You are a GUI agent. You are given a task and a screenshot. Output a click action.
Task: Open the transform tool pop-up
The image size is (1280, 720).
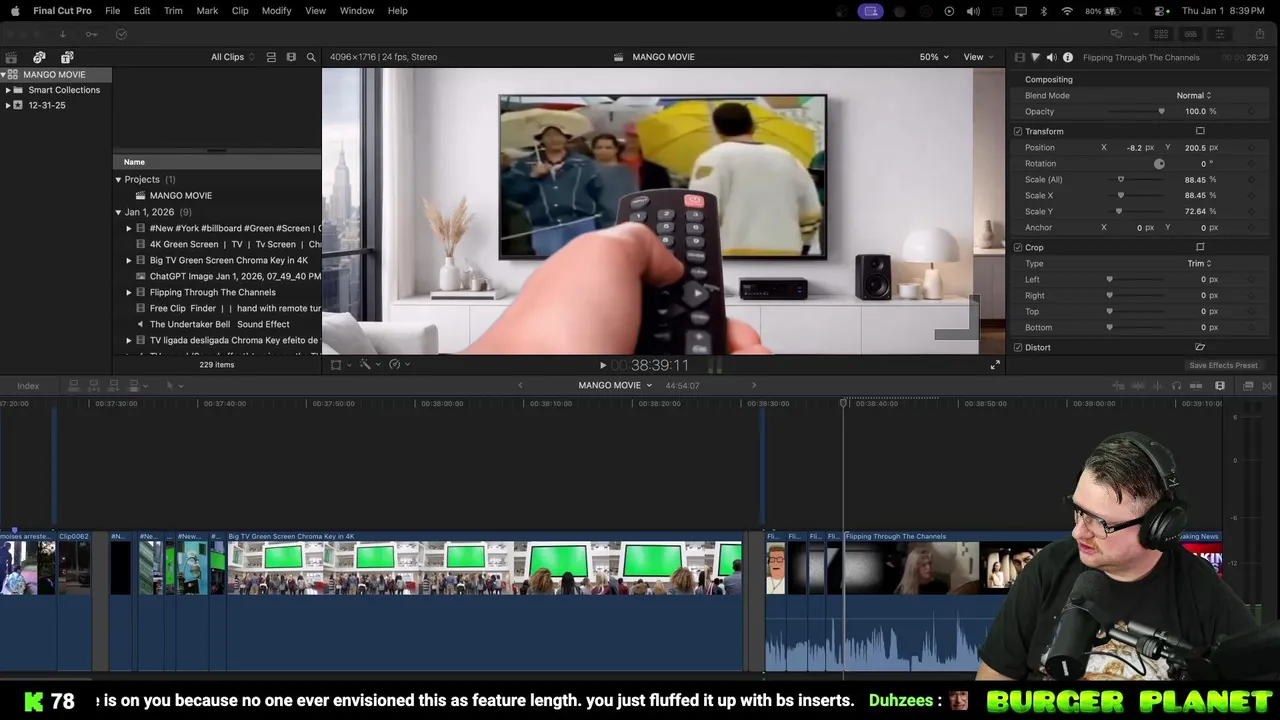339,365
